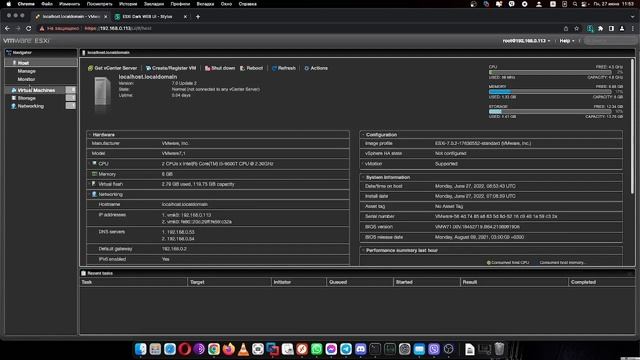Click the Networking count badge
640x360 pixels.
click(71, 106)
